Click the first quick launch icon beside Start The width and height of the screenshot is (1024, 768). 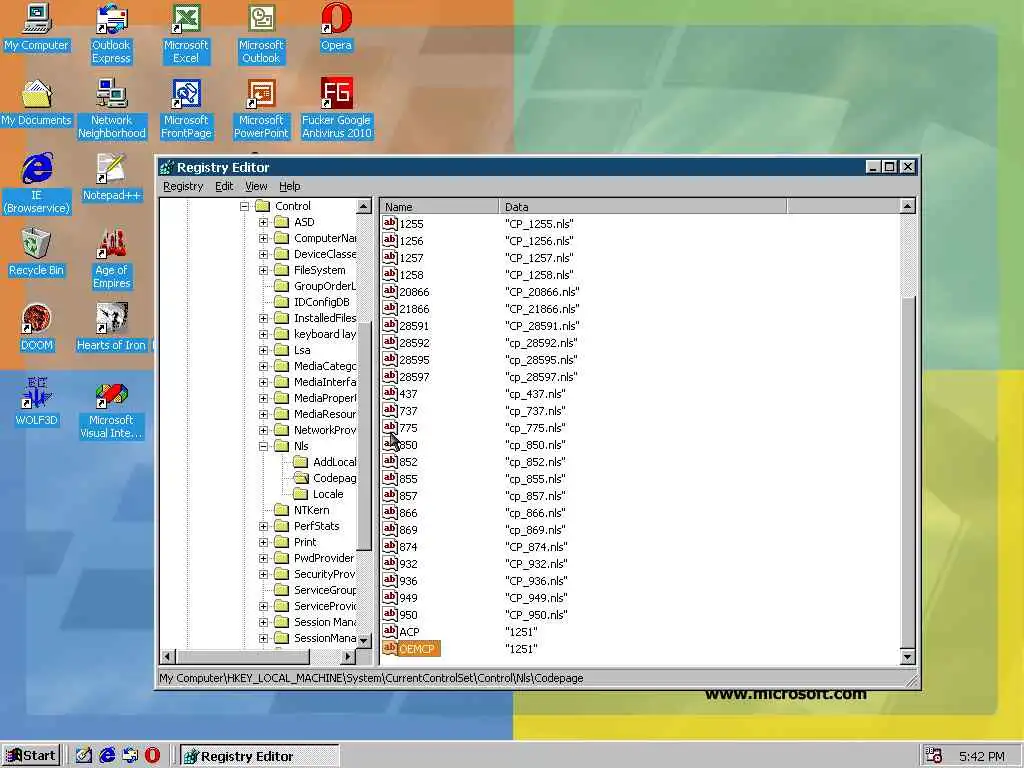84,756
